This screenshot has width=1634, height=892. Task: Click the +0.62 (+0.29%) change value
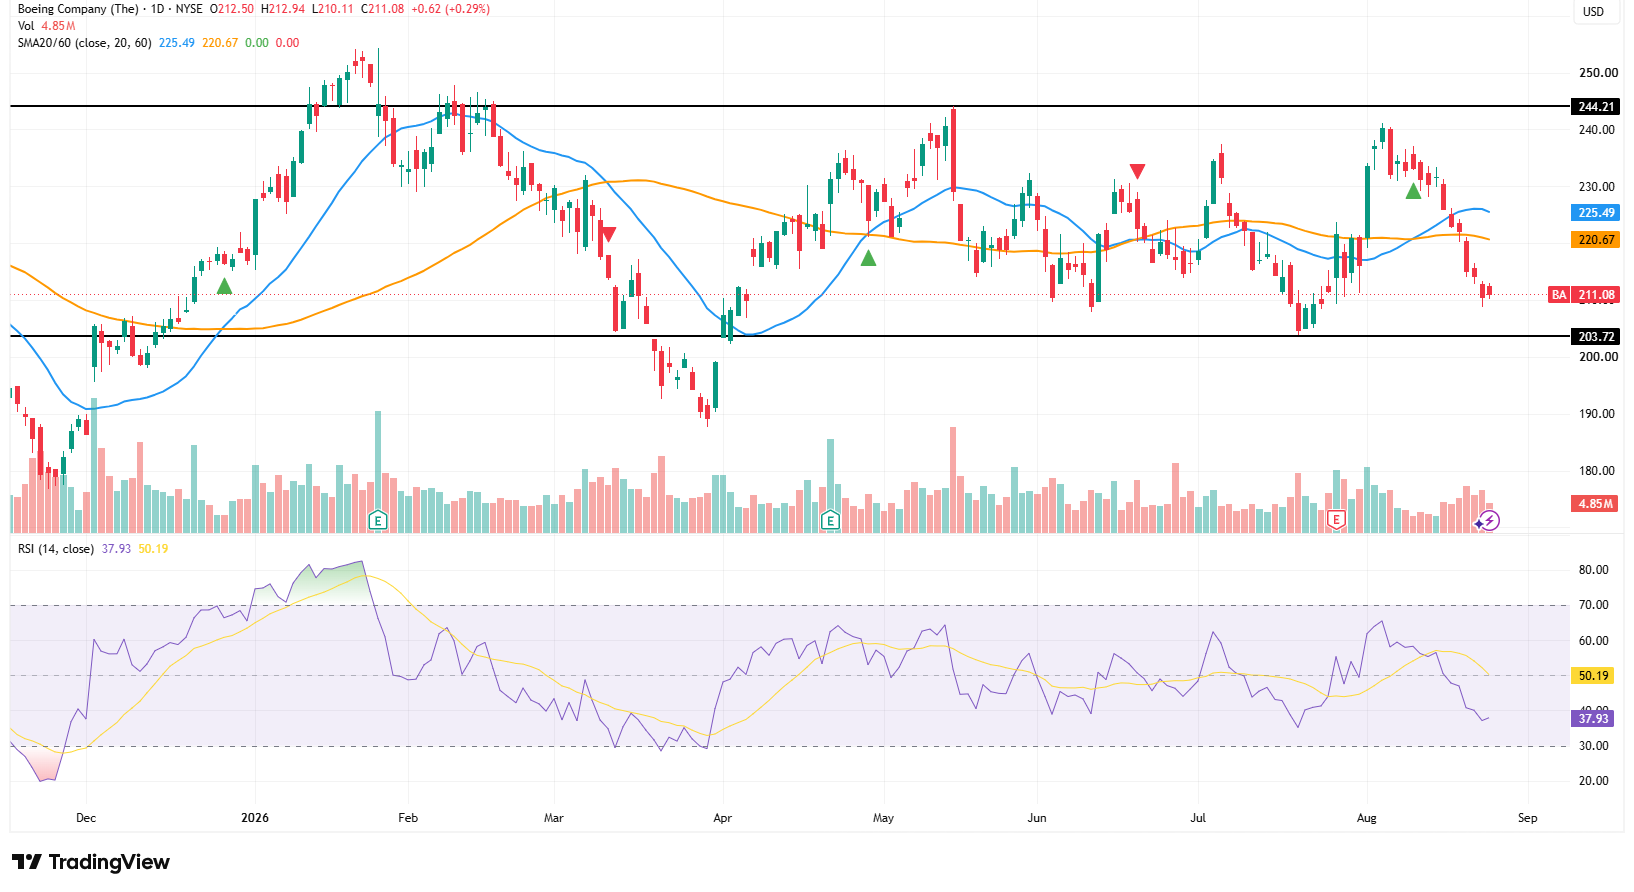[450, 9]
